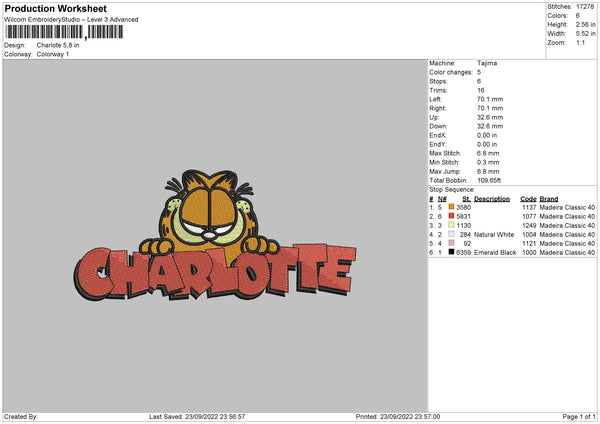Click the Machine value 'Tajima'

coord(487,63)
